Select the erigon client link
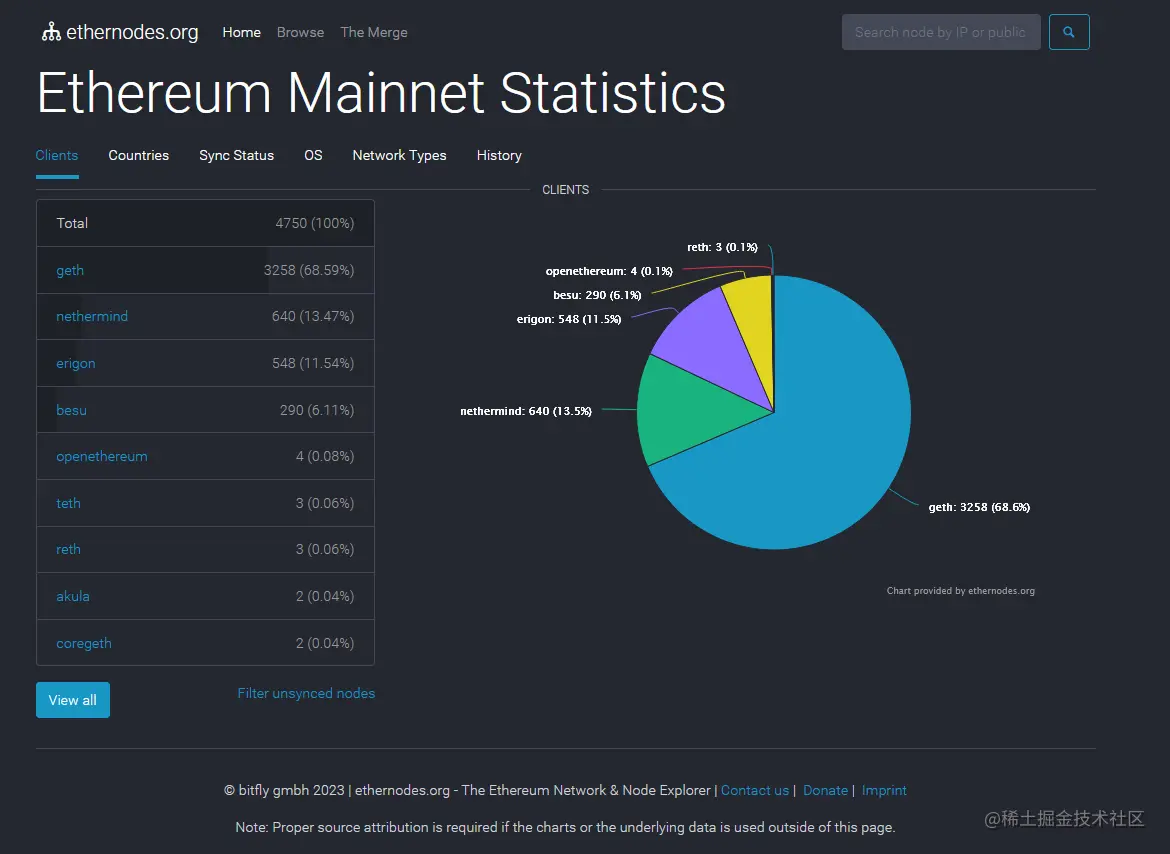This screenshot has width=1170, height=854. click(76, 363)
